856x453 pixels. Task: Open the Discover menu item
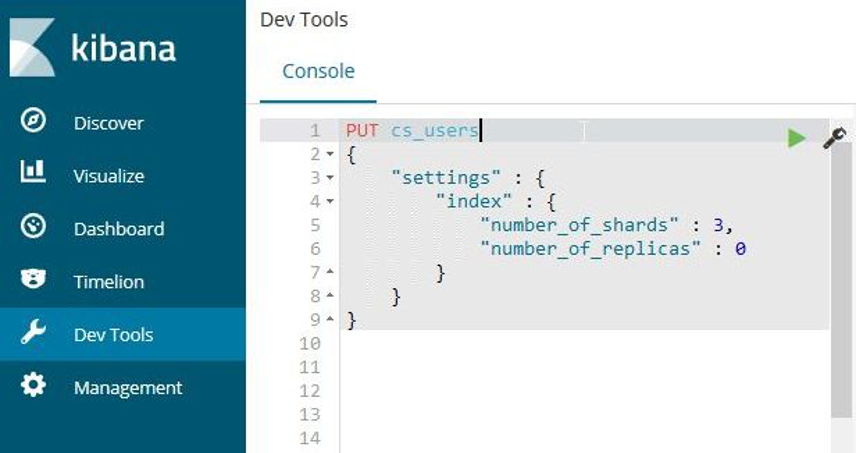[x=108, y=123]
